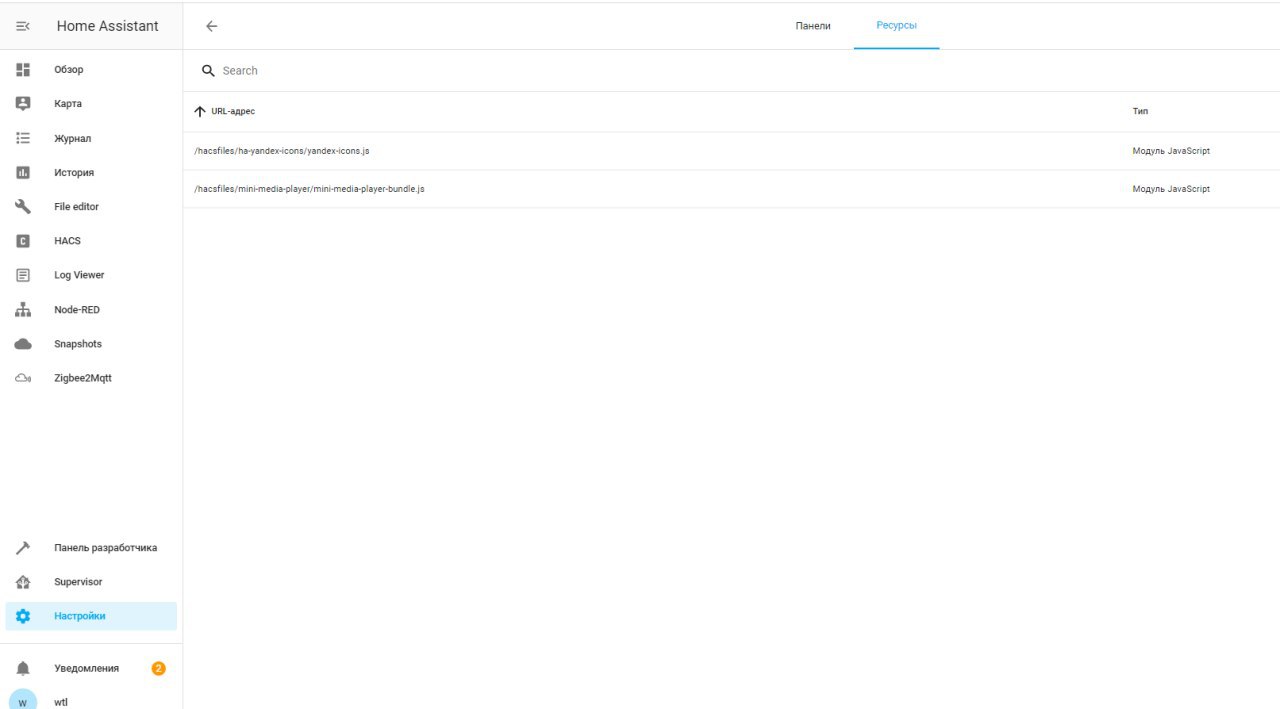Click the Уведомления bell icon
The width and height of the screenshot is (1280, 709).
click(x=23, y=668)
